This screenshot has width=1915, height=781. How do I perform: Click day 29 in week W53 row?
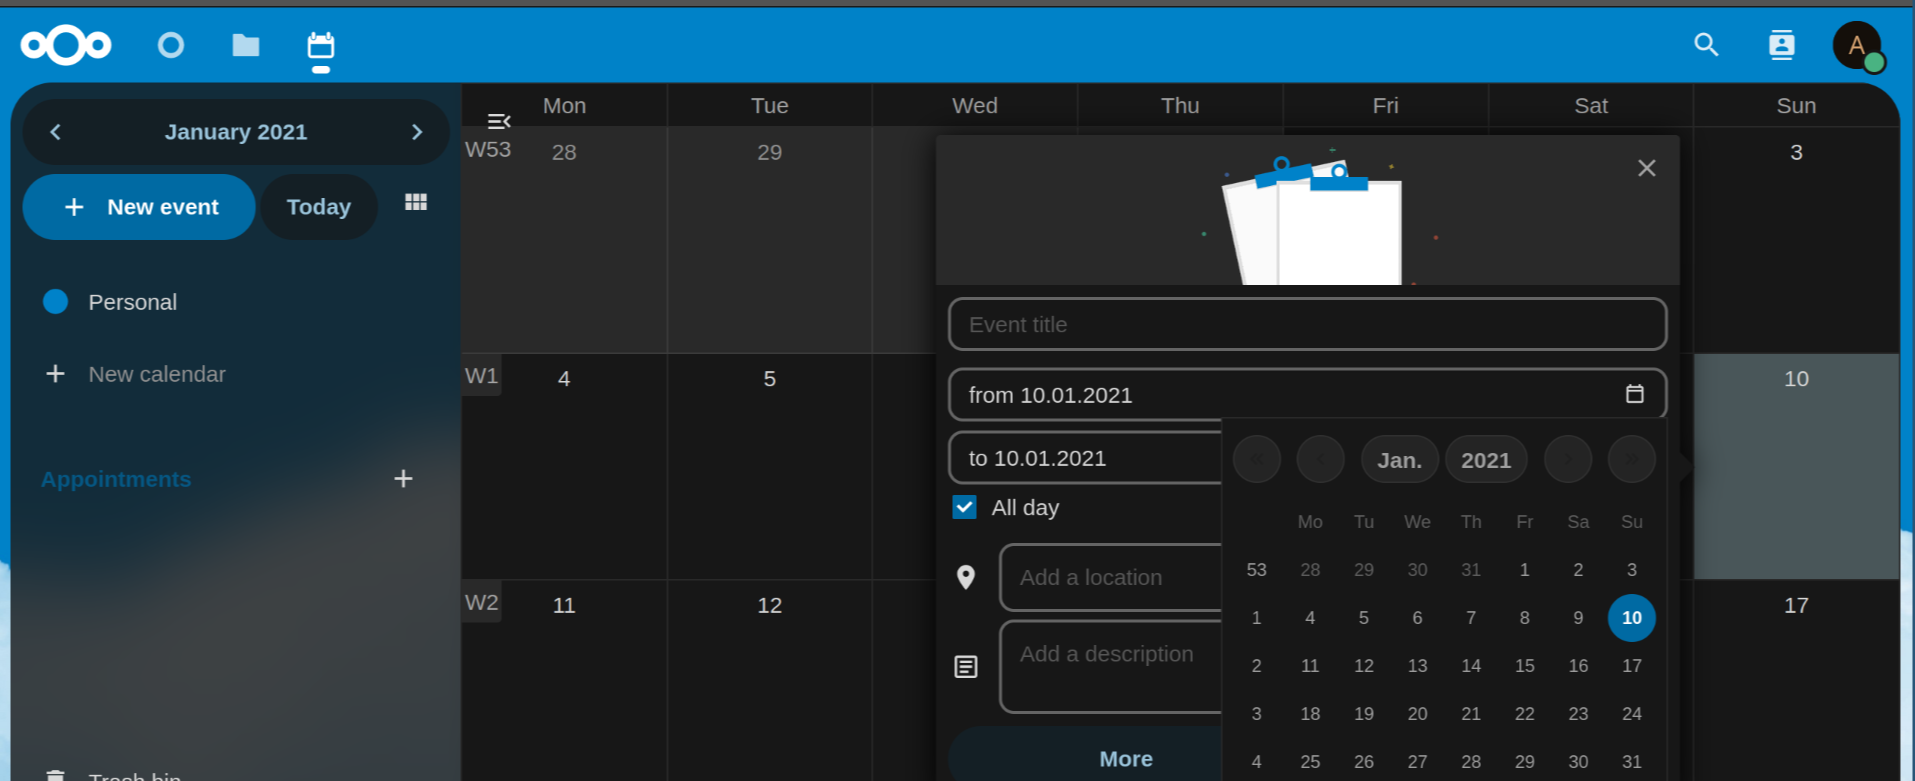point(770,240)
